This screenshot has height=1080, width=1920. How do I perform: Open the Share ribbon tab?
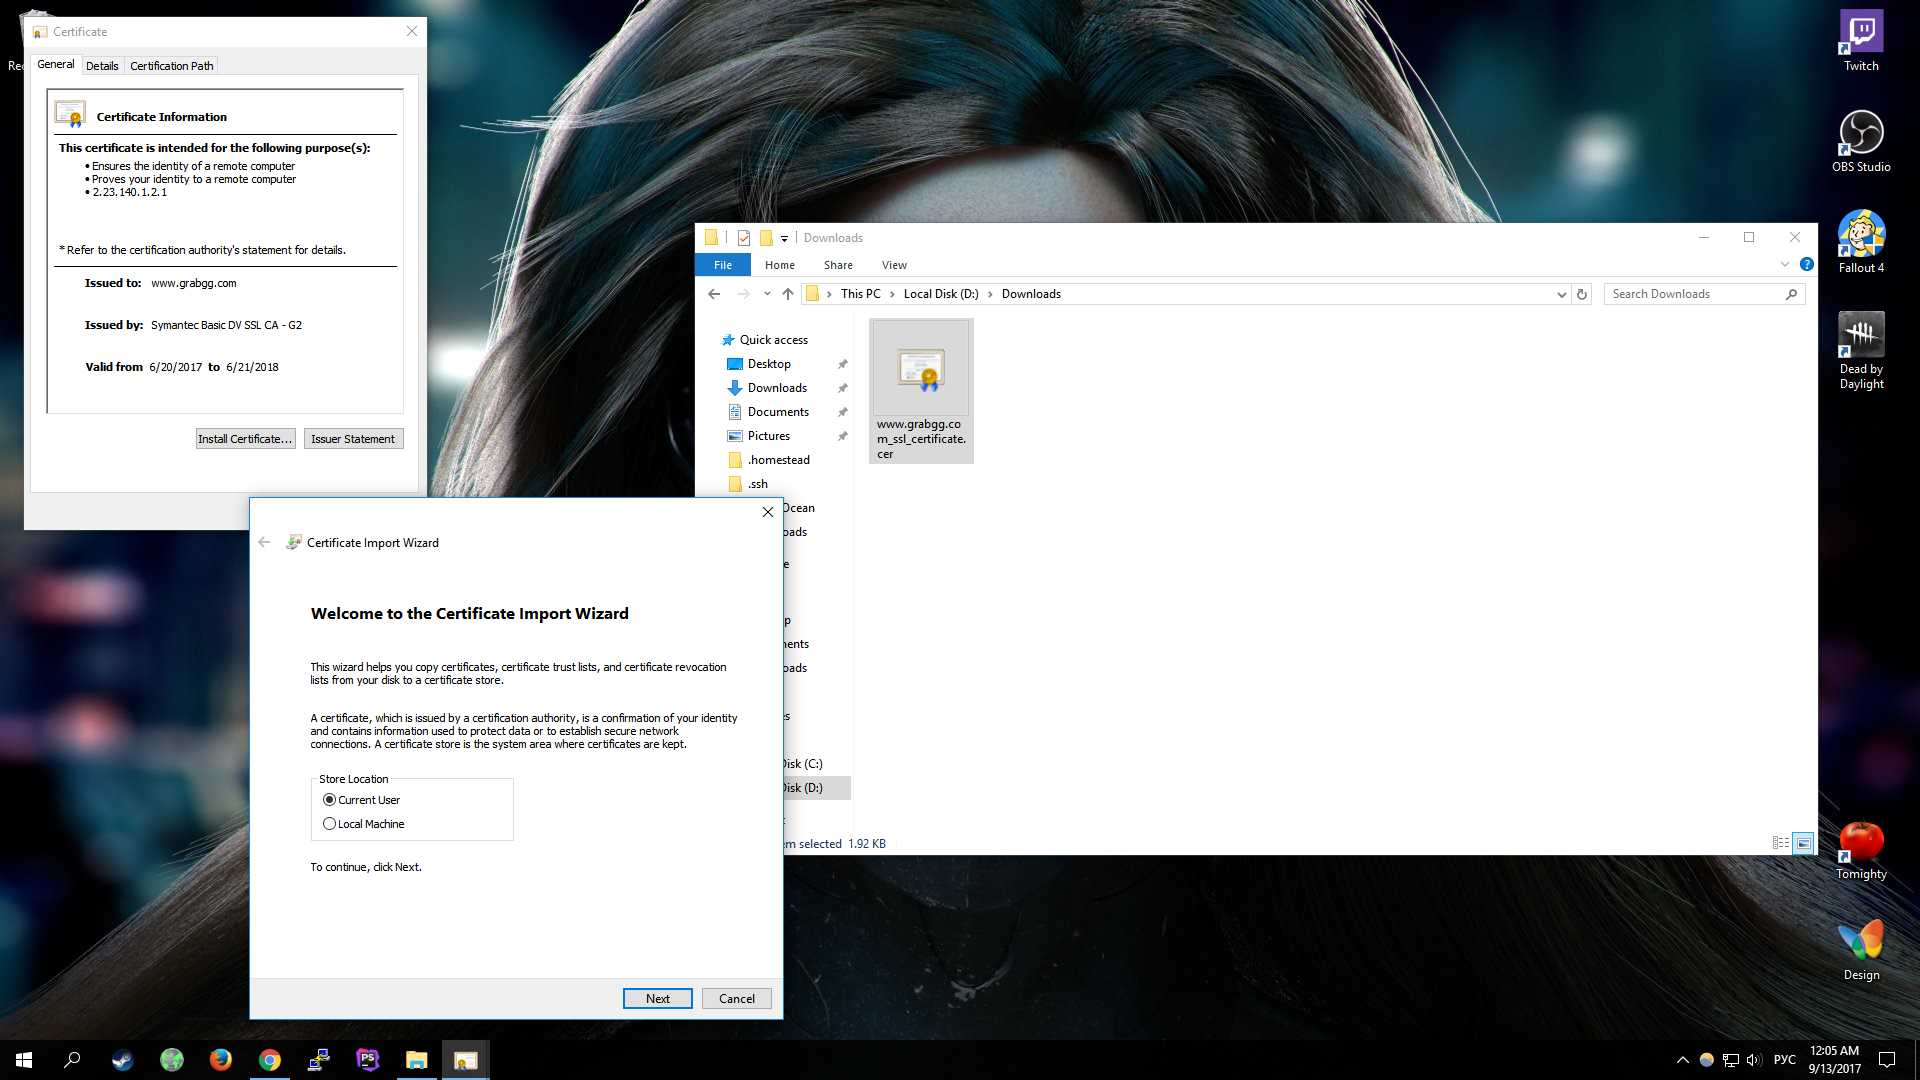838,265
